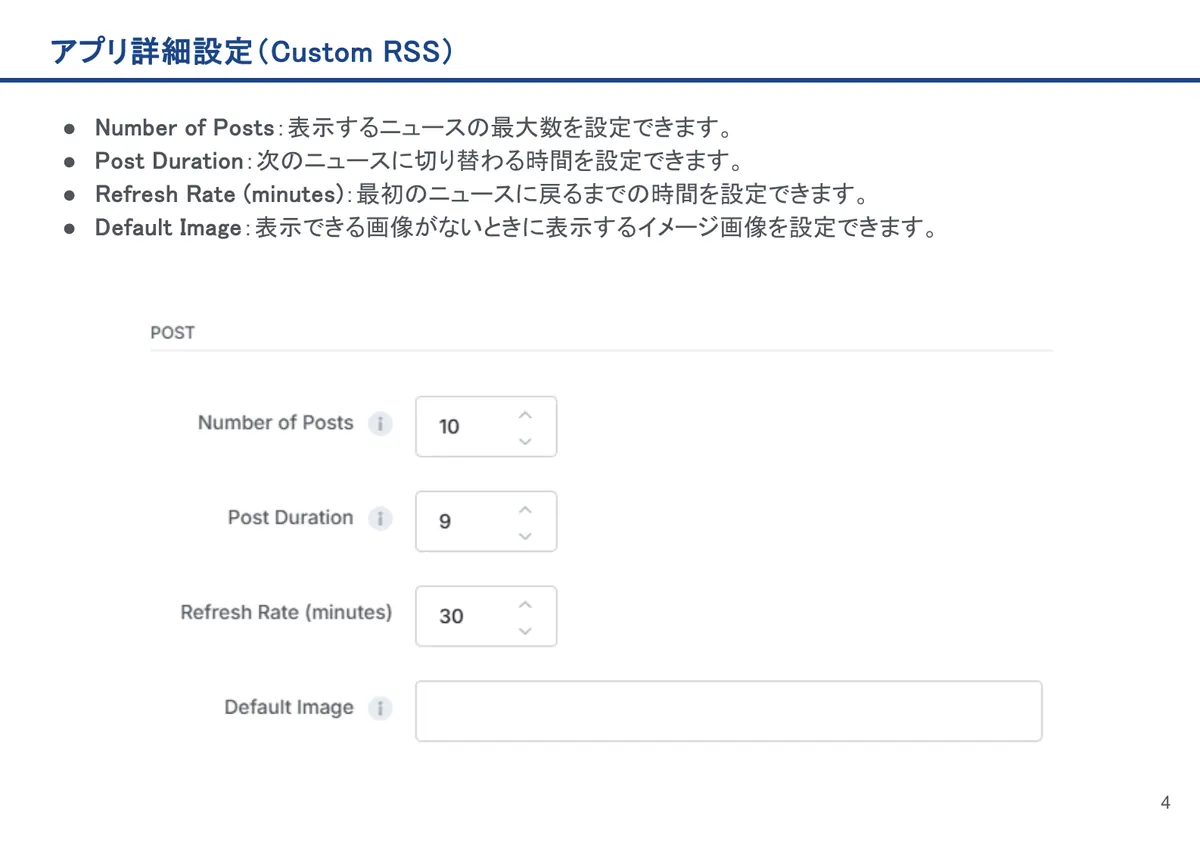Click the Refresh Rate (minutes) form label
Image resolution: width=1200 pixels, height=849 pixels.
coord(286,612)
